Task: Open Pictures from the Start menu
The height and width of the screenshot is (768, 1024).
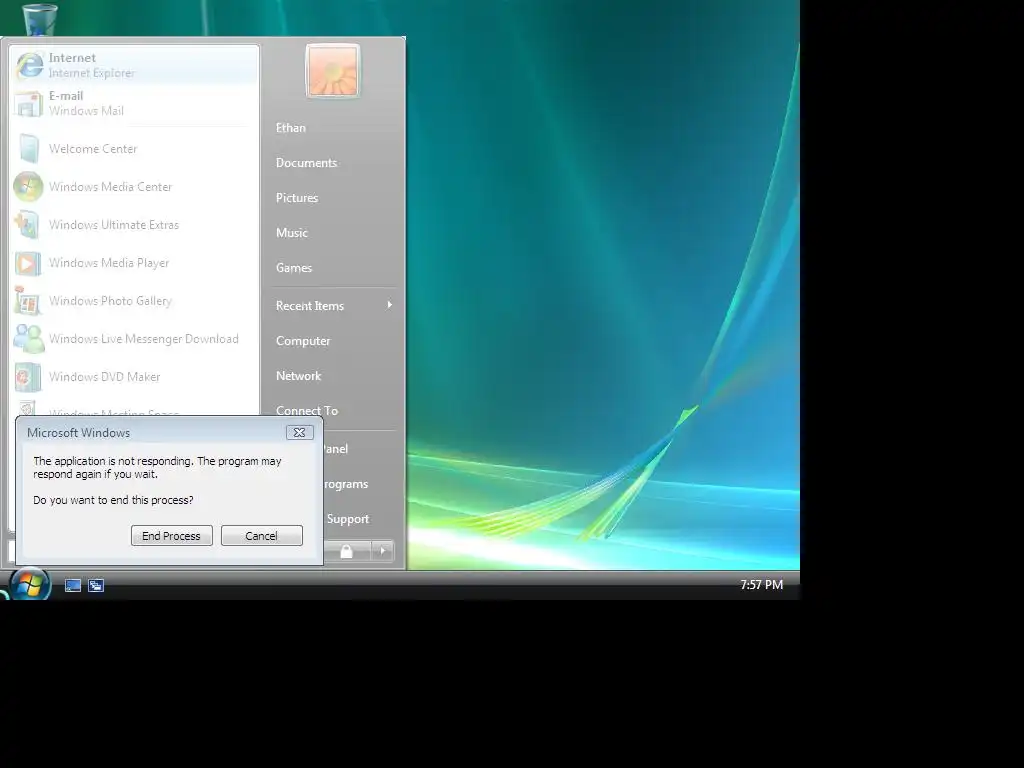Action: click(296, 198)
